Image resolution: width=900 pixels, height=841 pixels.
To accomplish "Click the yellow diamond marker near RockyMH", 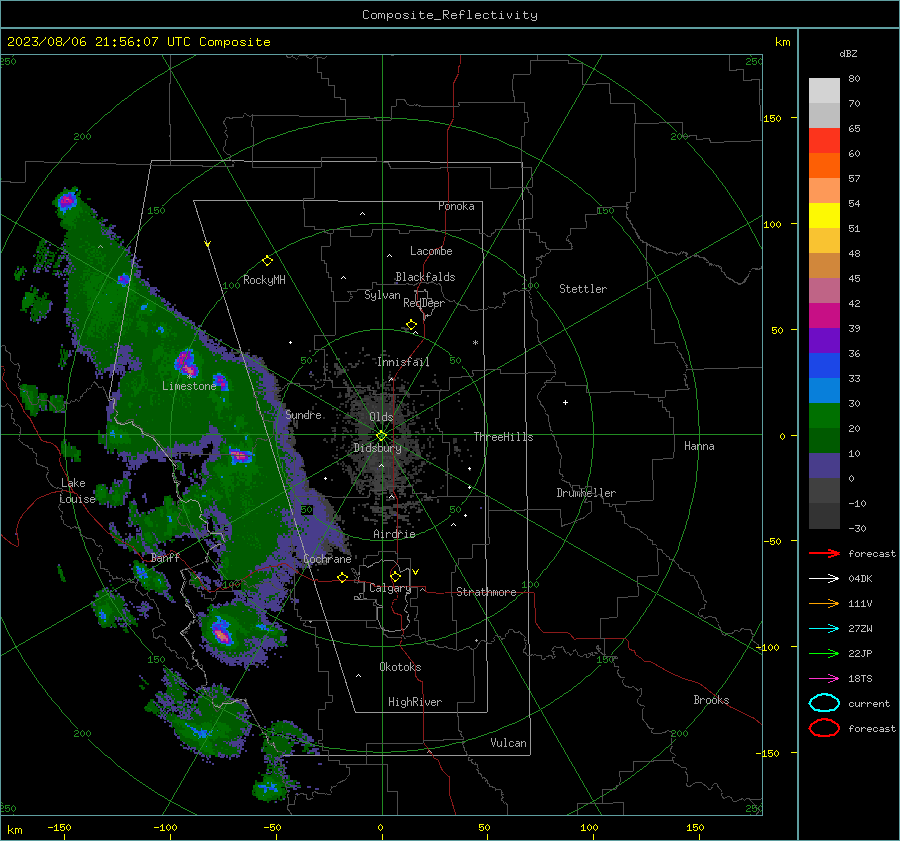I will [267, 261].
